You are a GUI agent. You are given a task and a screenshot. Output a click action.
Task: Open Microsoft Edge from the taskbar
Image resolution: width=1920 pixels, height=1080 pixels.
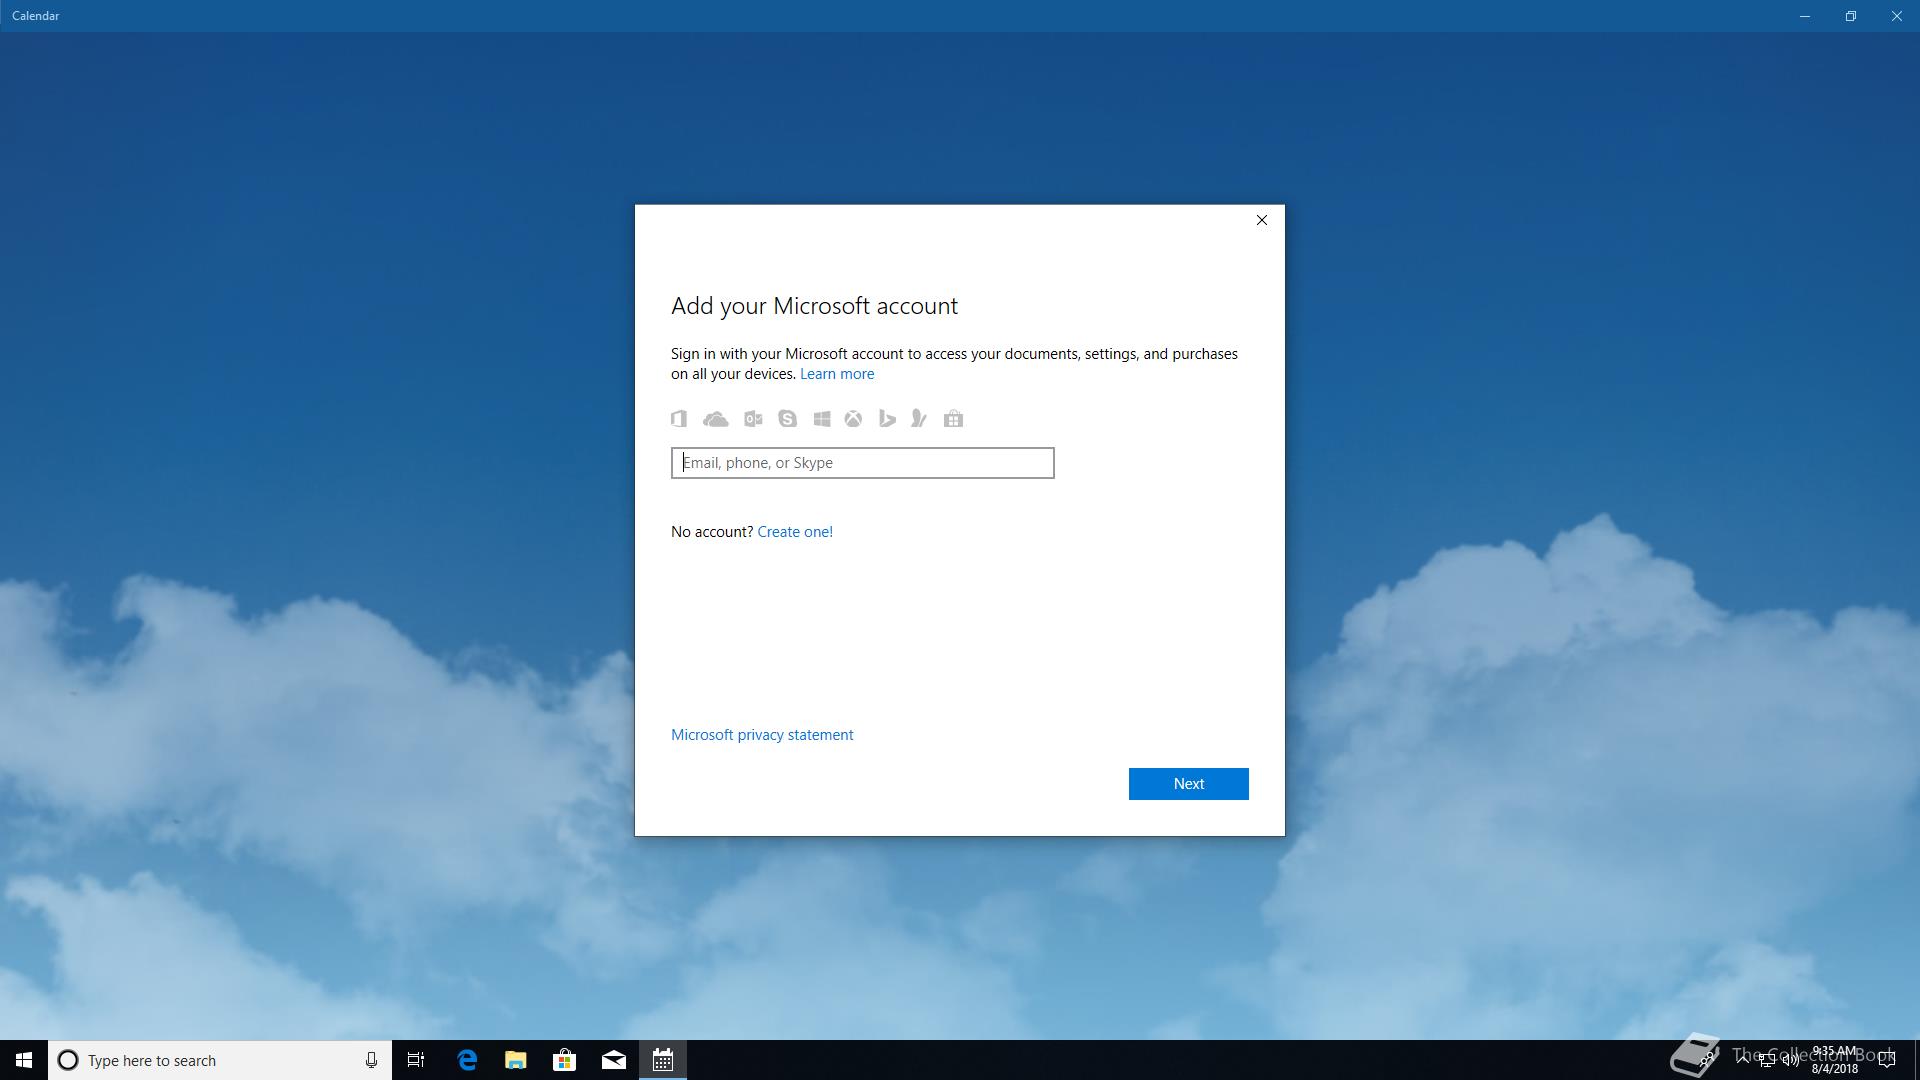(x=467, y=1060)
